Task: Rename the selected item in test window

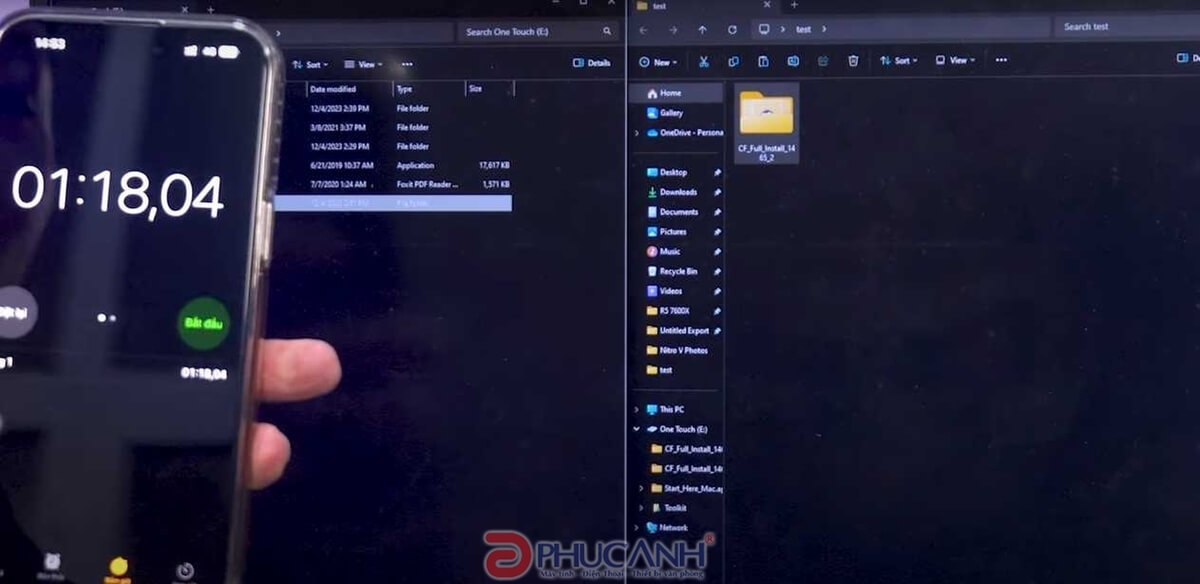Action: point(793,61)
